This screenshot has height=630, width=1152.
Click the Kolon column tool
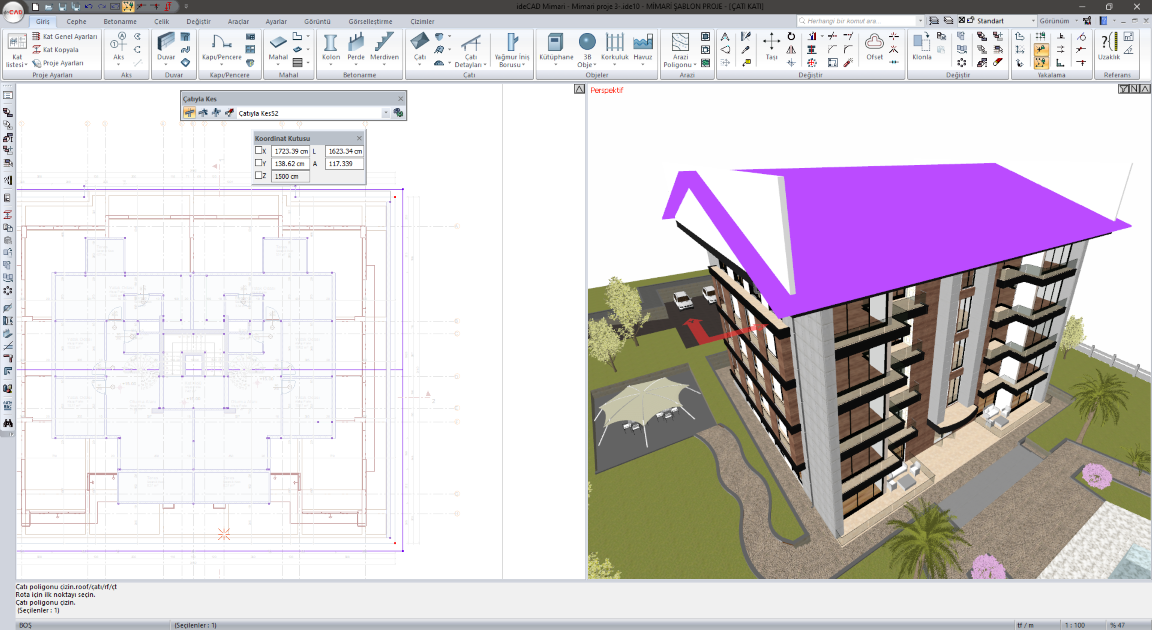(329, 45)
